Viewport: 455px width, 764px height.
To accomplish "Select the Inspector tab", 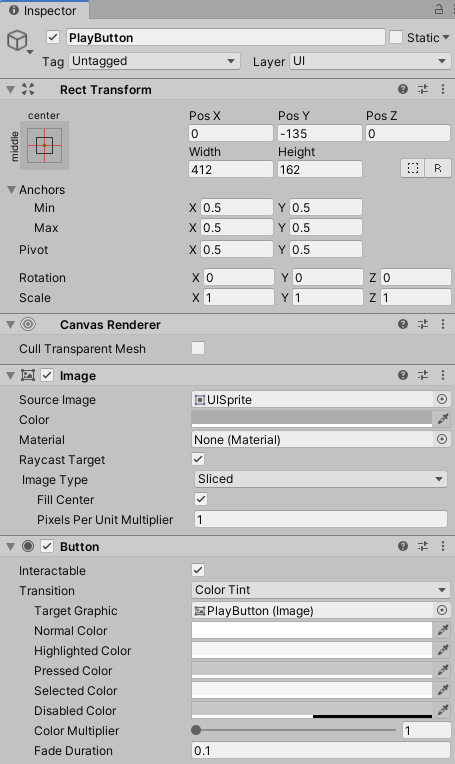I will [x=44, y=10].
